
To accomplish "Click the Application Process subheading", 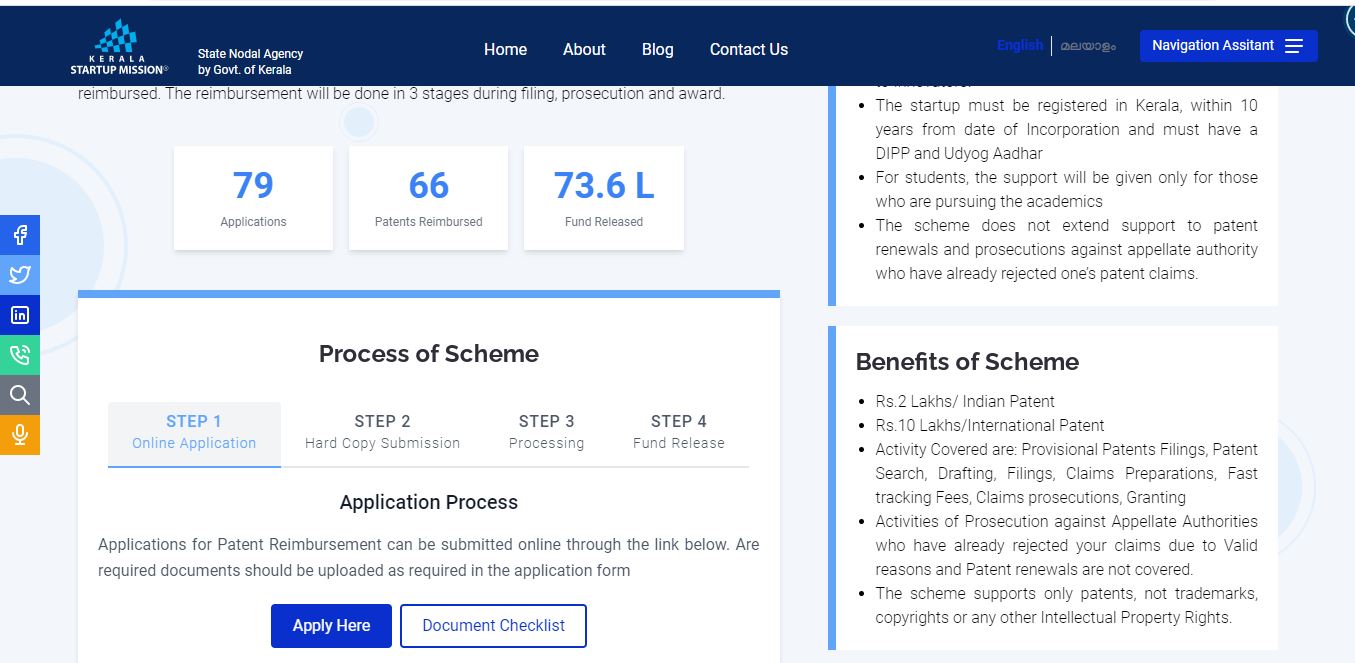I will click(x=429, y=502).
